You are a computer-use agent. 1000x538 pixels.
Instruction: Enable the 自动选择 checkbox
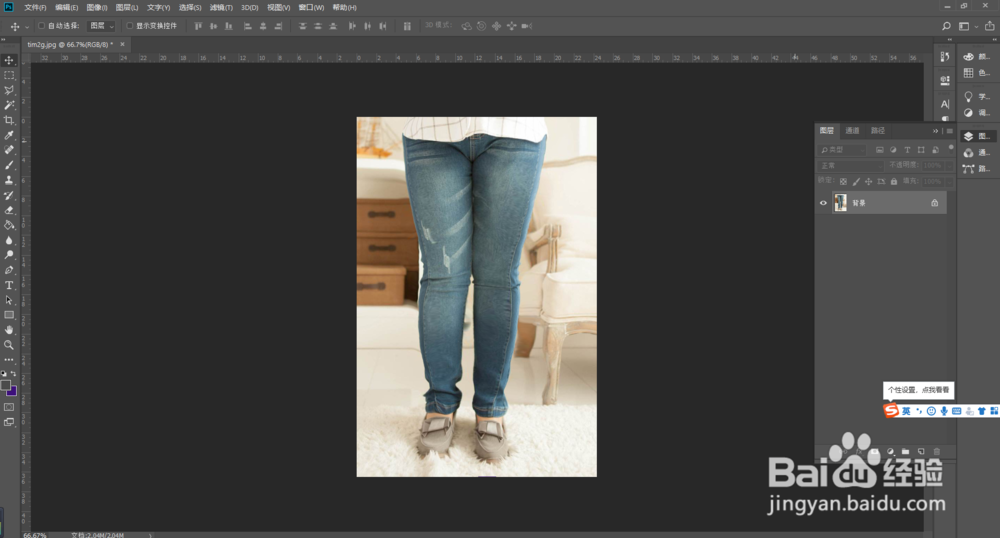pyautogui.click(x=41, y=26)
